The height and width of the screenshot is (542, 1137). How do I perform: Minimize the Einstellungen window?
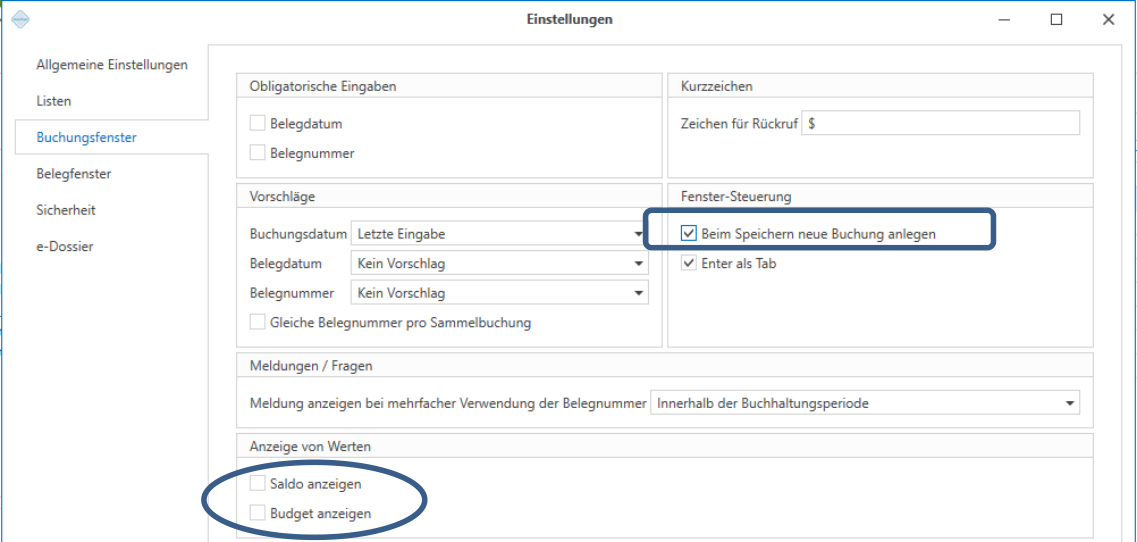1004,20
